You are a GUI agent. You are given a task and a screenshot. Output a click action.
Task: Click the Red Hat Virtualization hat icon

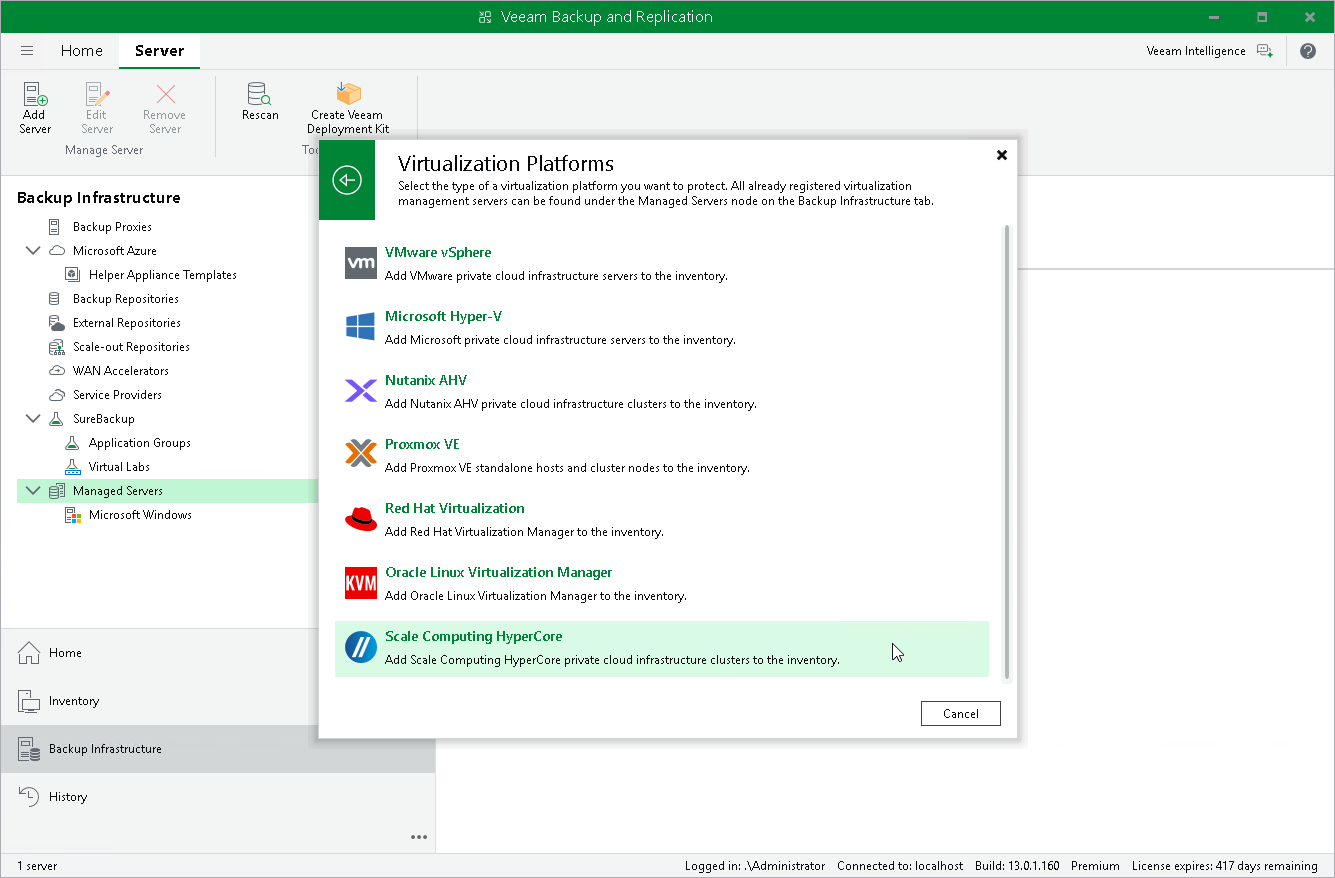[361, 519]
